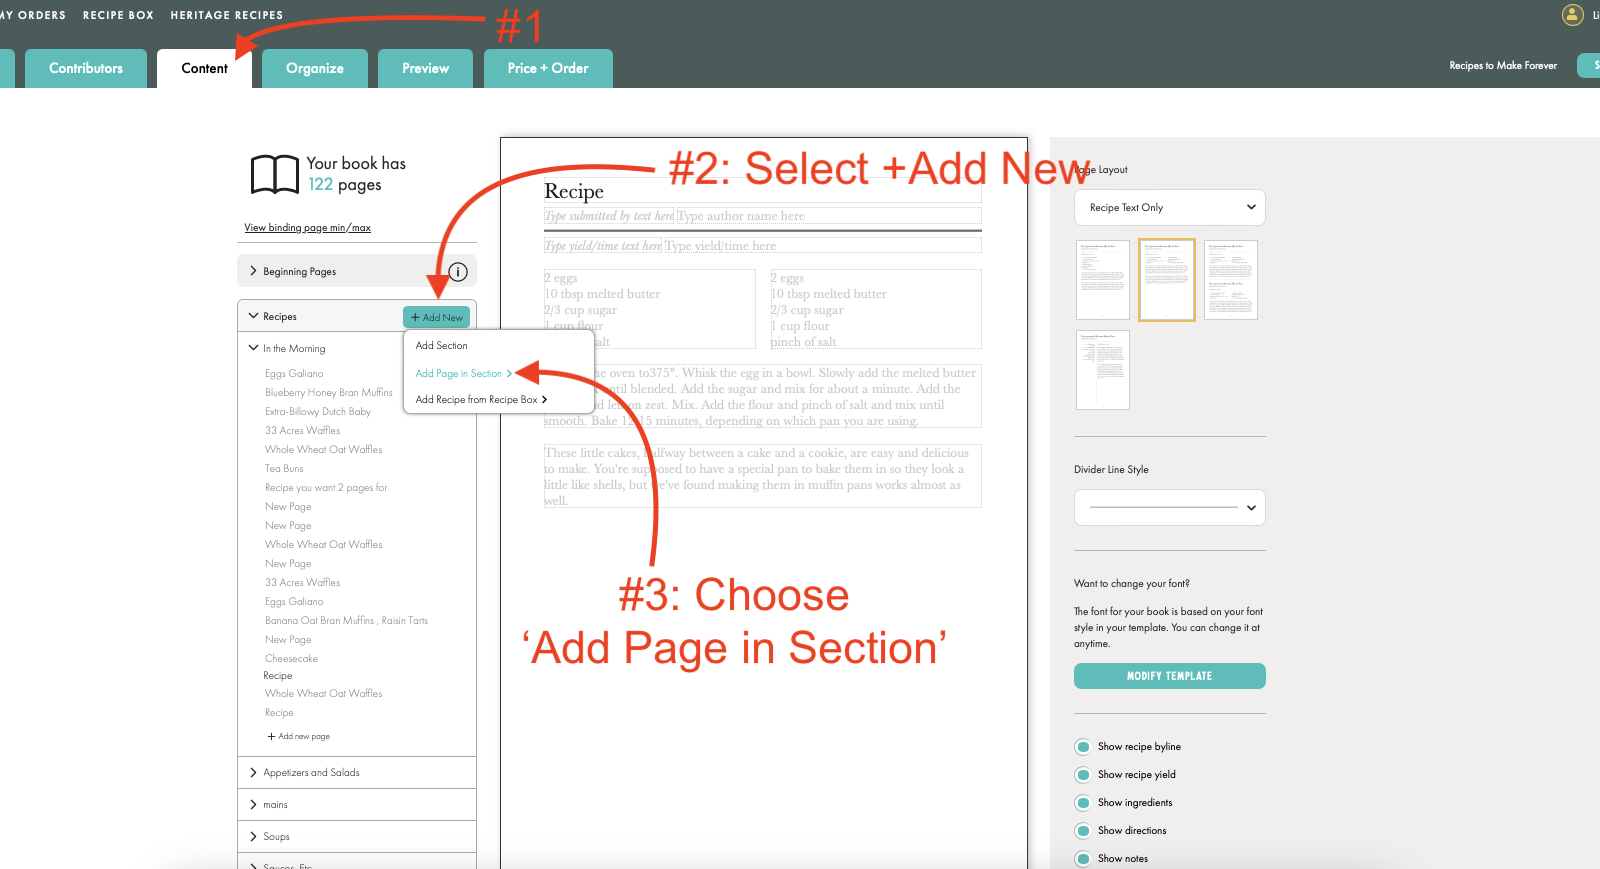Disable Show directions option
The height and width of the screenshot is (869, 1600).
1083,831
